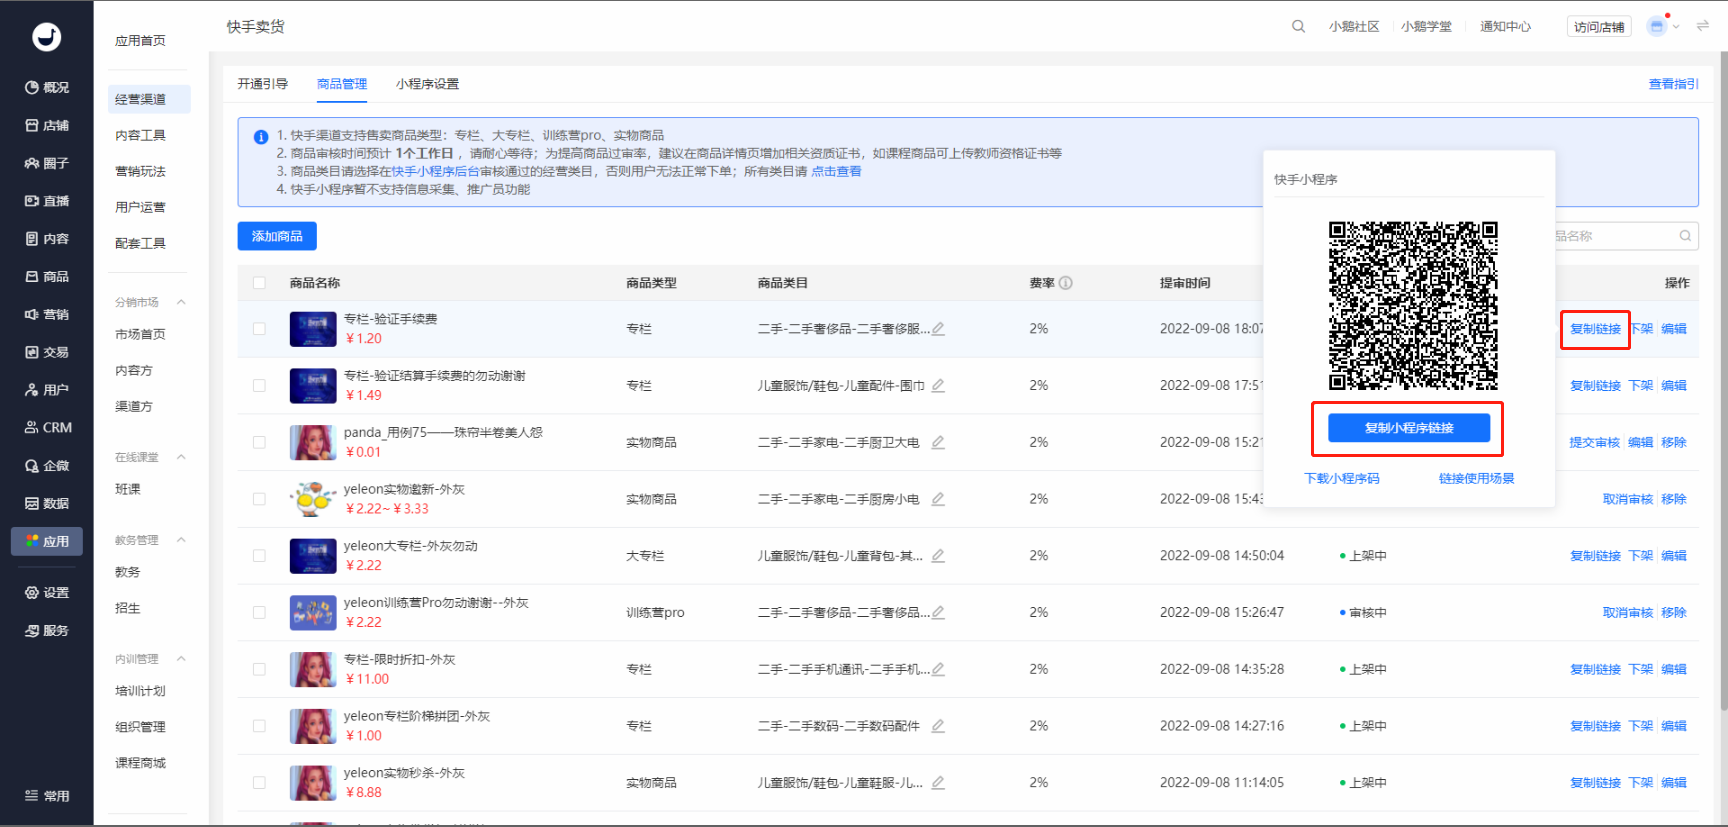Click the 点击查看 link in notice
The image size is (1728, 827).
pyautogui.click(x=836, y=171)
